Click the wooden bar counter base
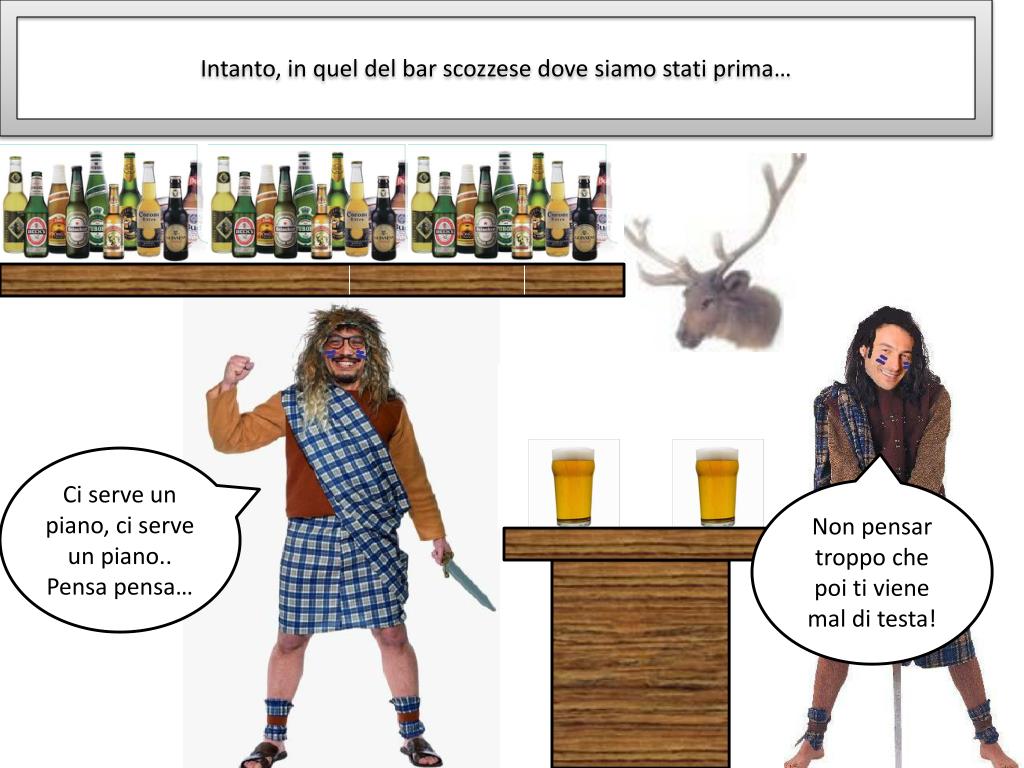Viewport: 1024px width, 768px height. (x=641, y=664)
